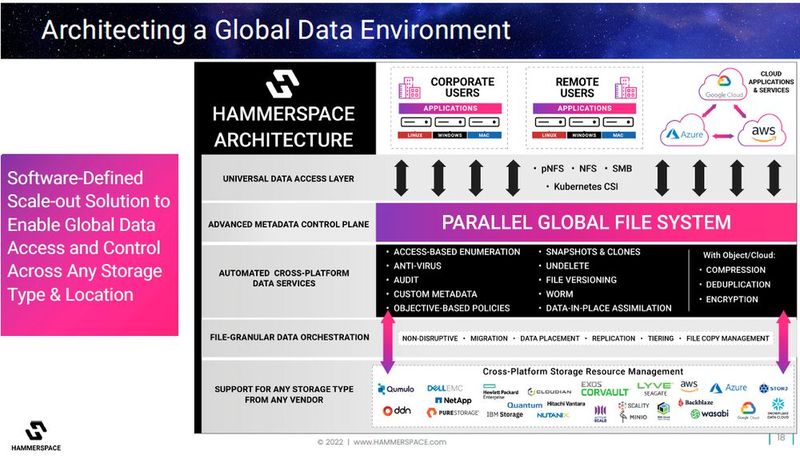Image resolution: width=800 pixels, height=459 pixels.
Task: Click the Linux label under Corporate Users
Action: [x=415, y=135]
